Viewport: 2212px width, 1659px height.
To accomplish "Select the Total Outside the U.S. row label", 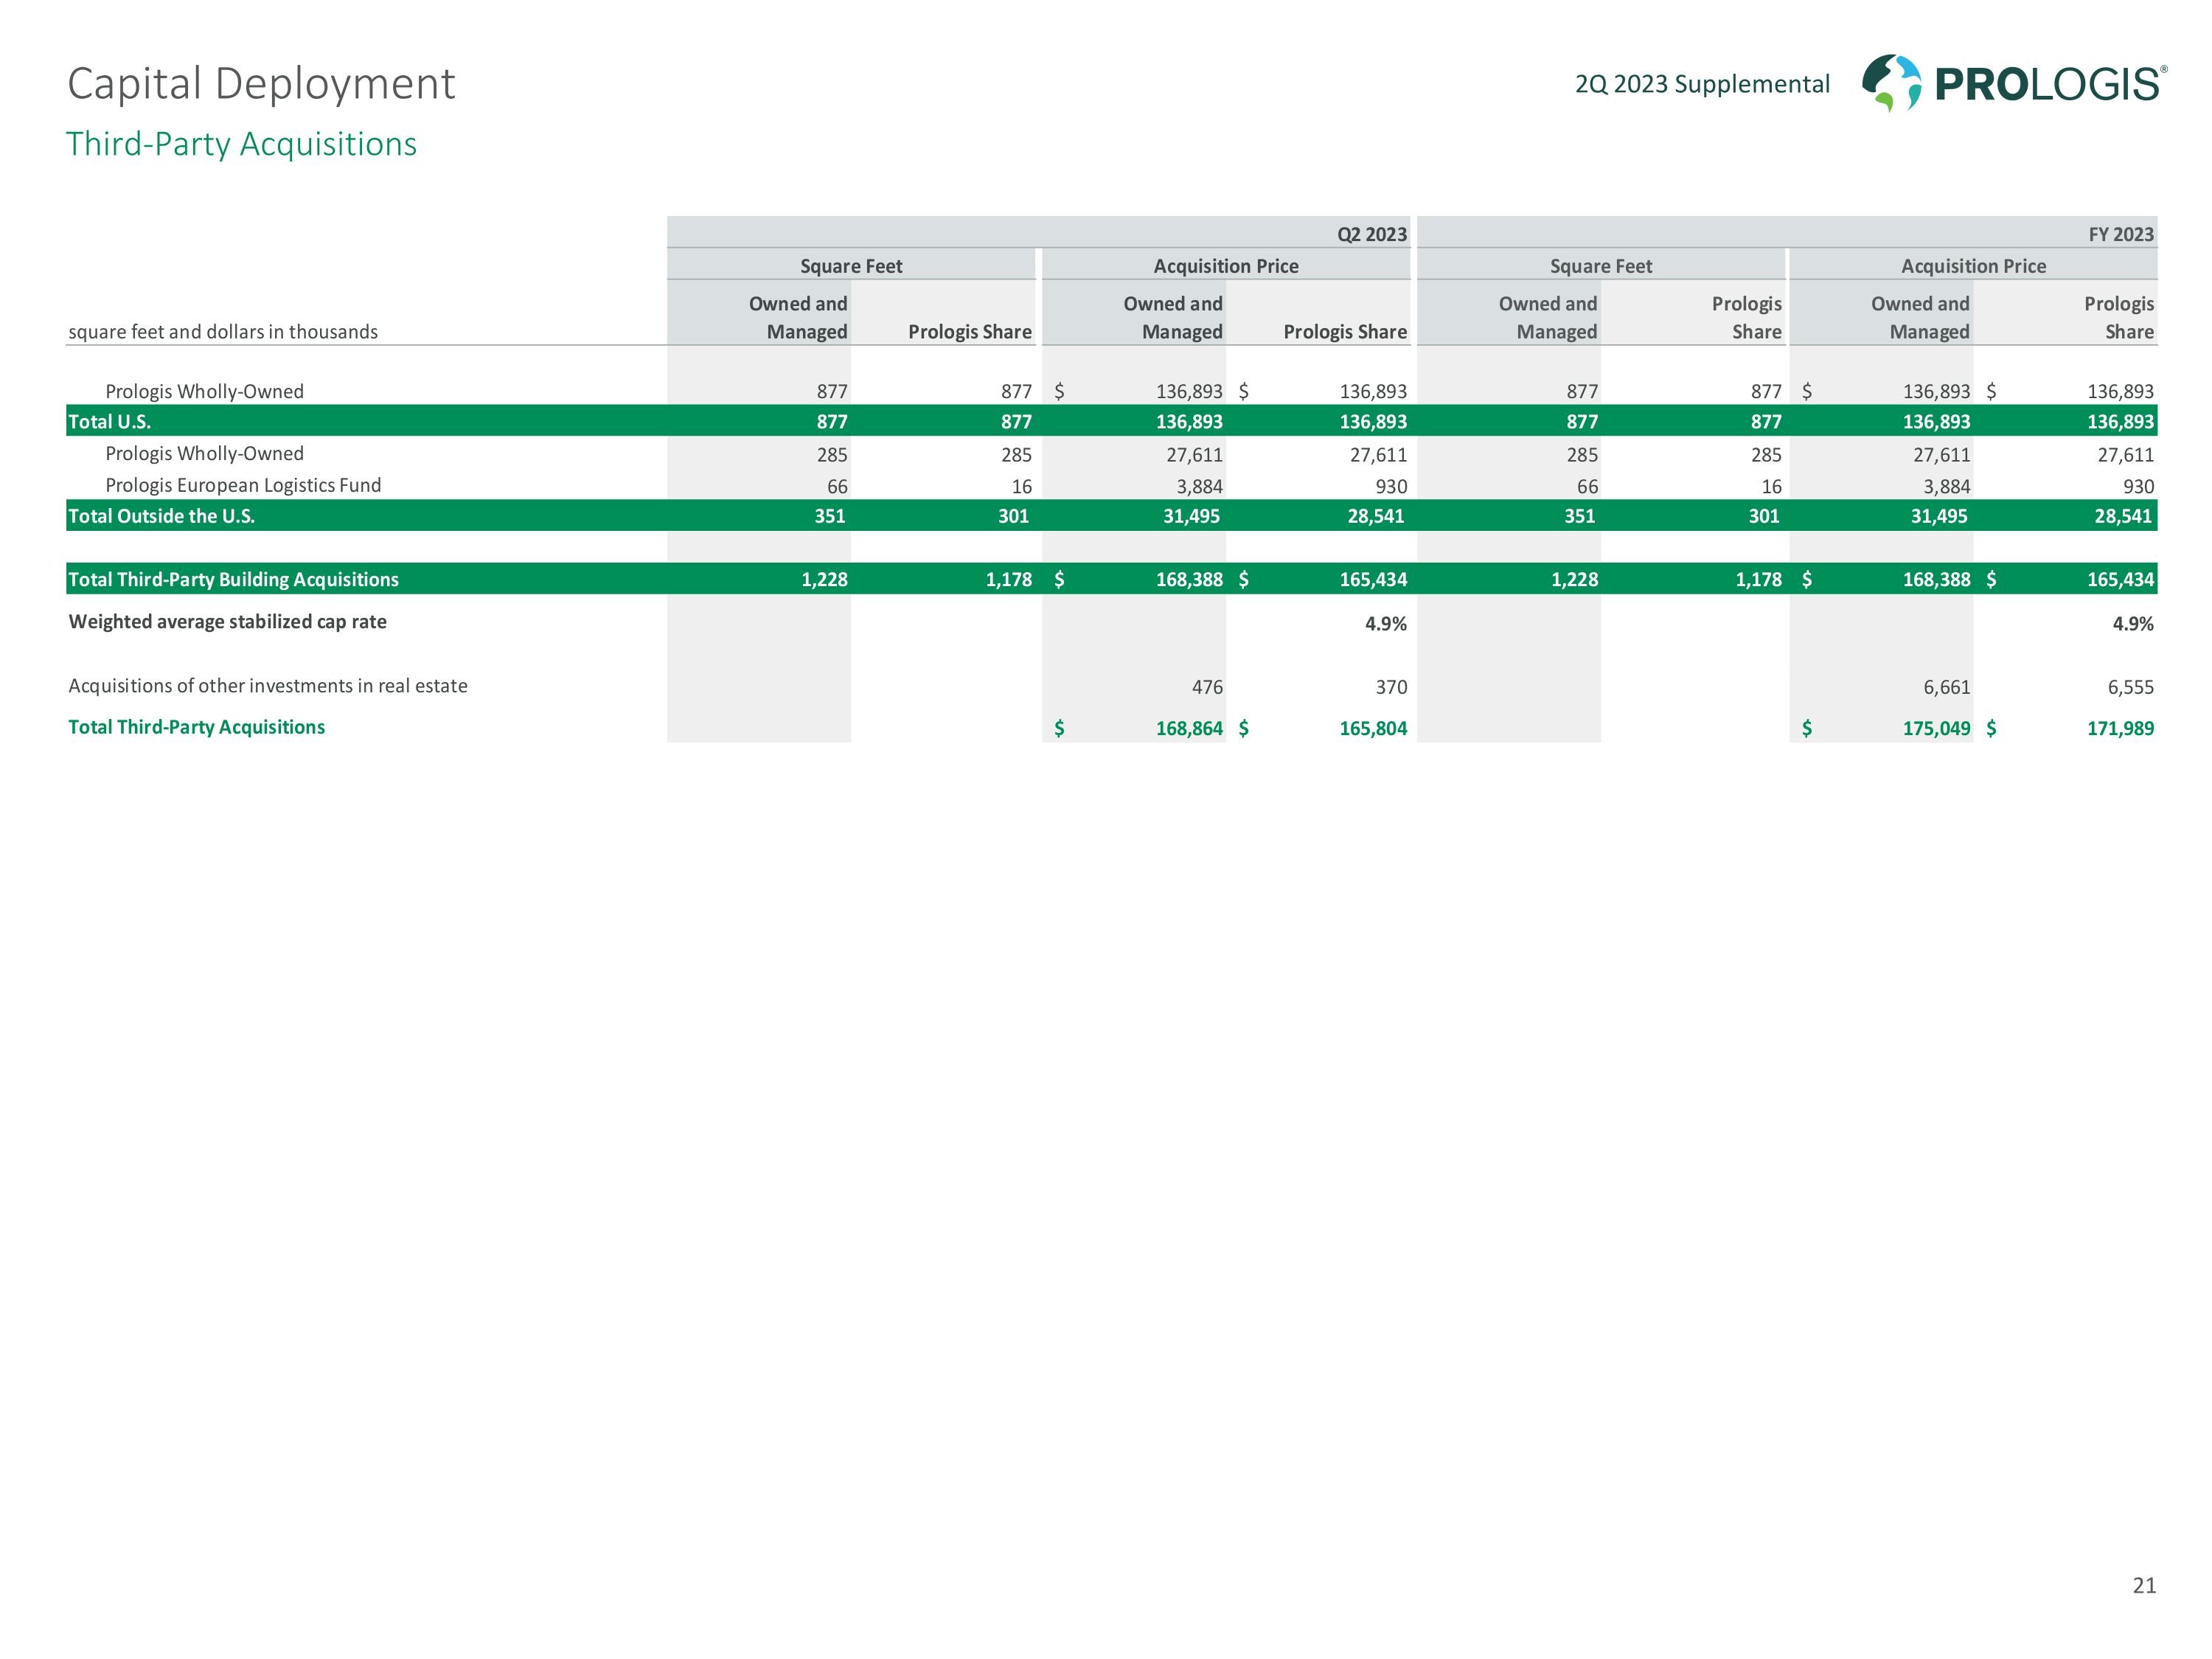I will click(x=161, y=516).
